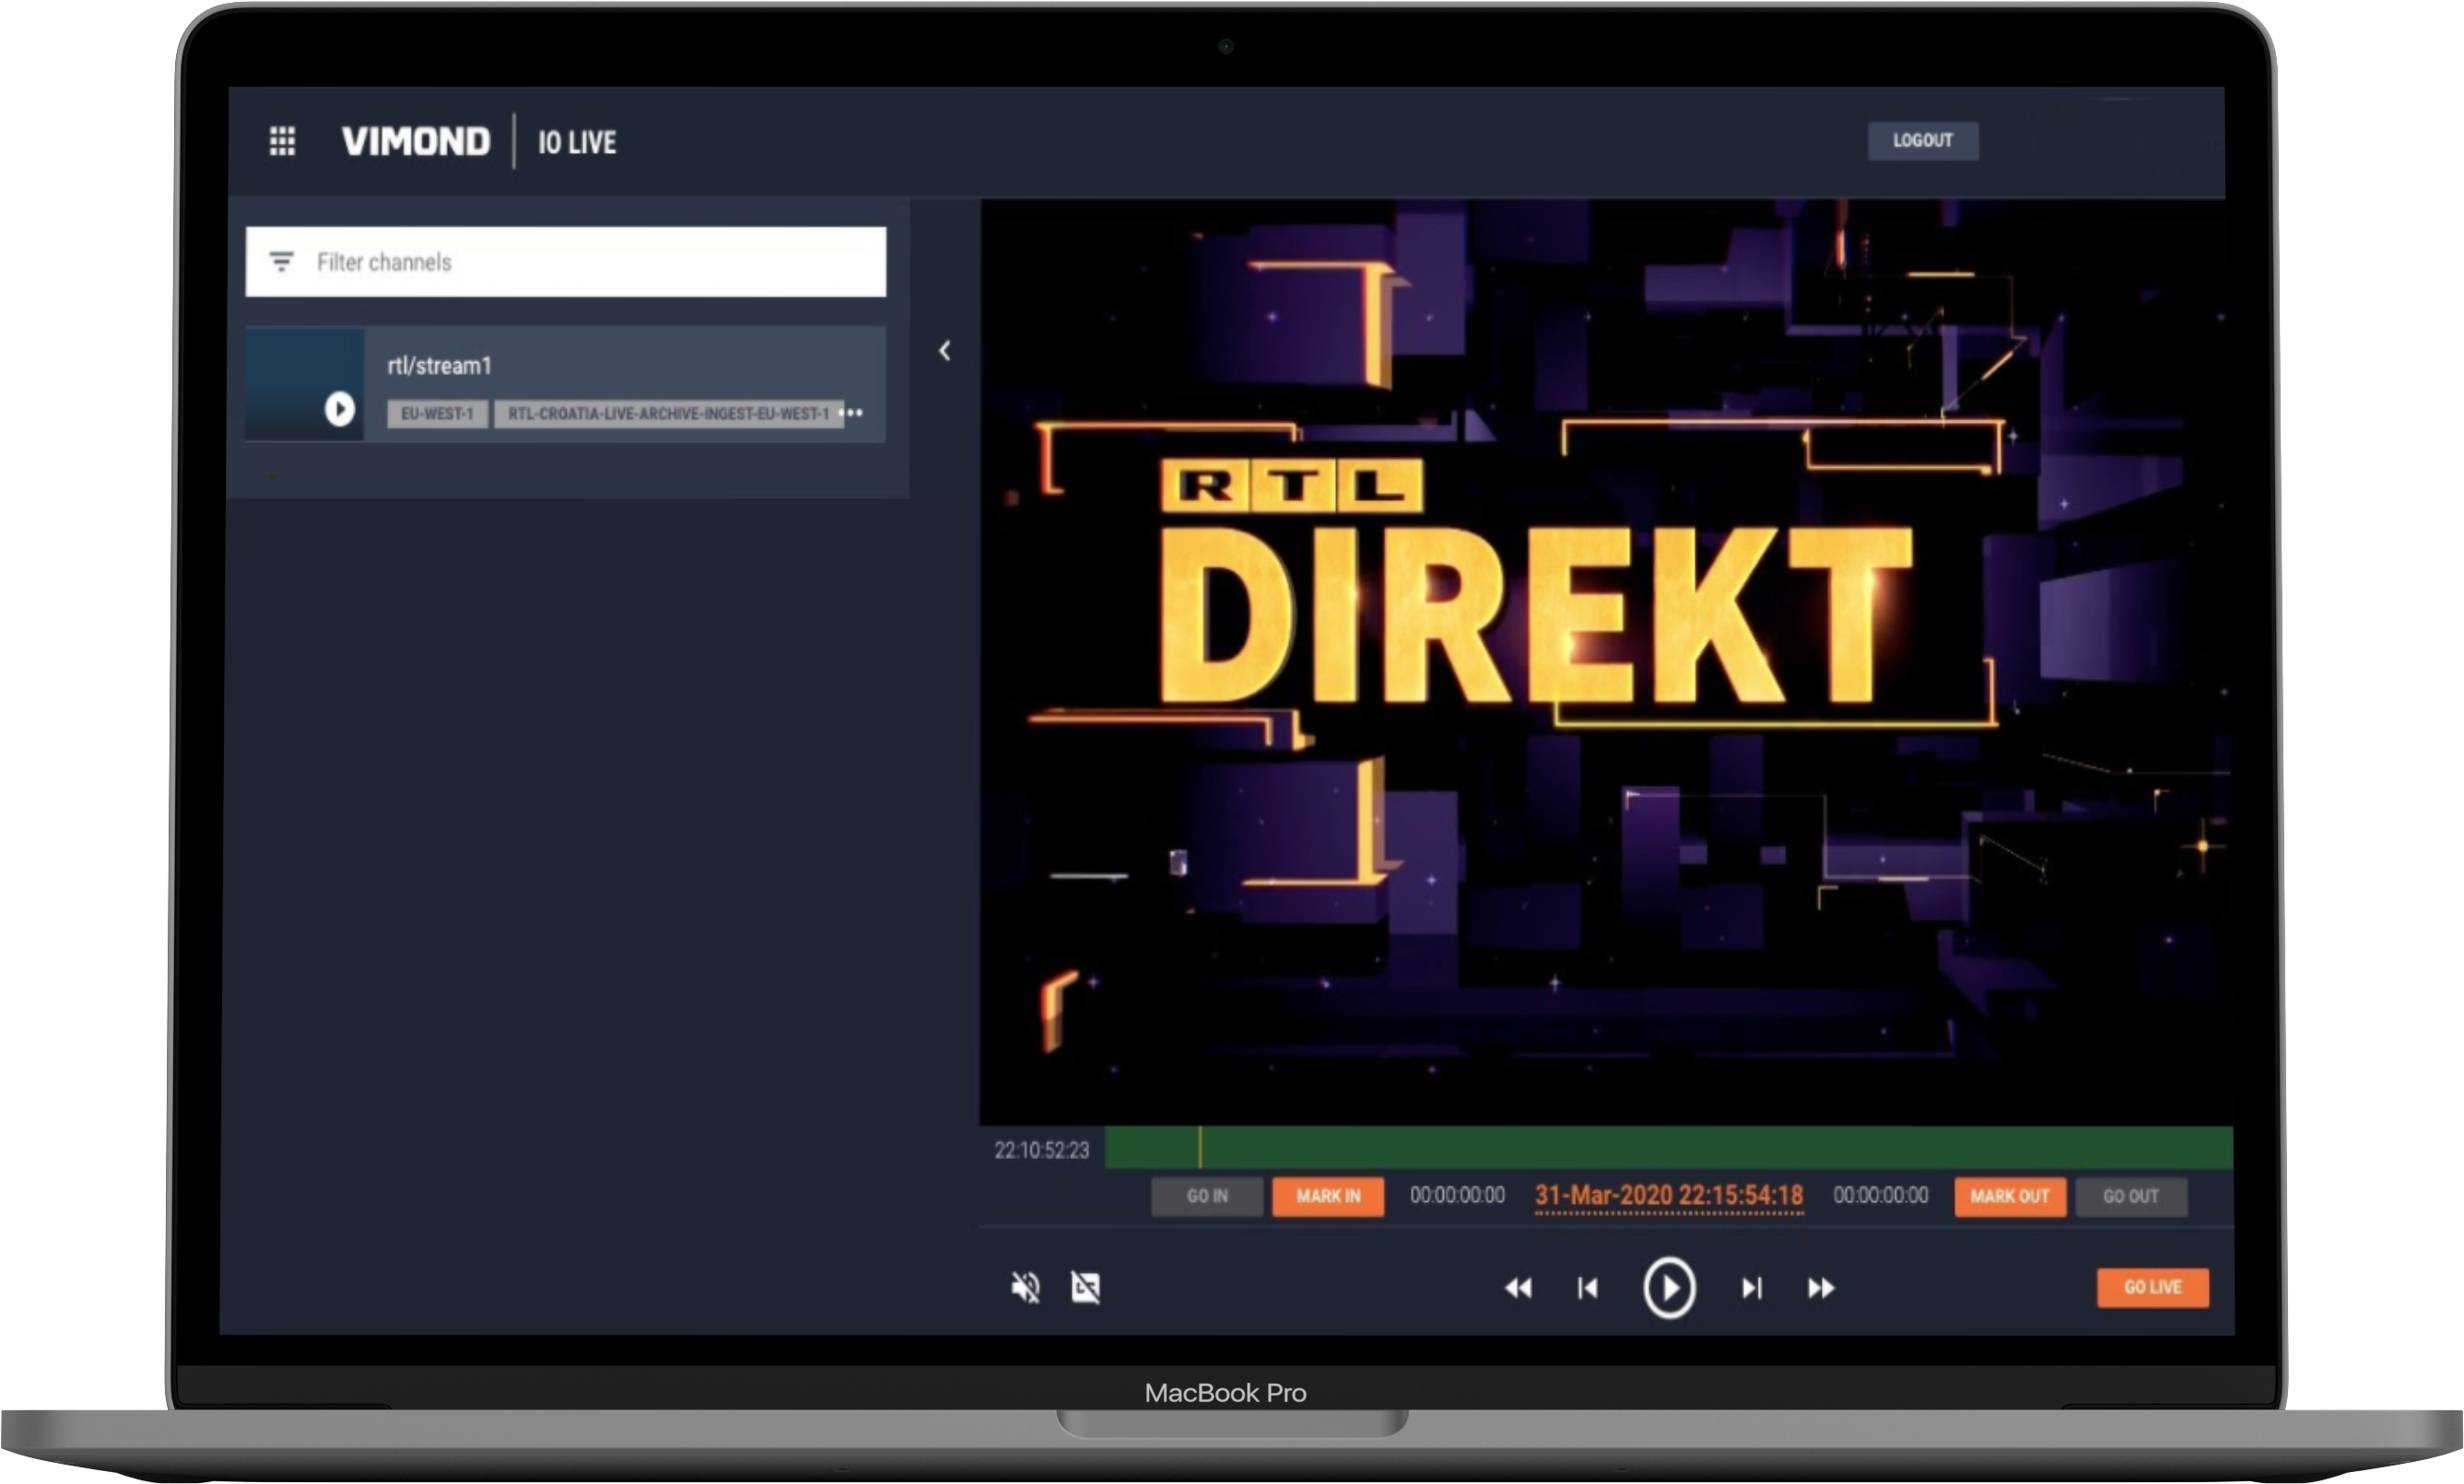Select the EU-WEST-1 tag
Screen dimensions: 2464x1484
coord(437,414)
